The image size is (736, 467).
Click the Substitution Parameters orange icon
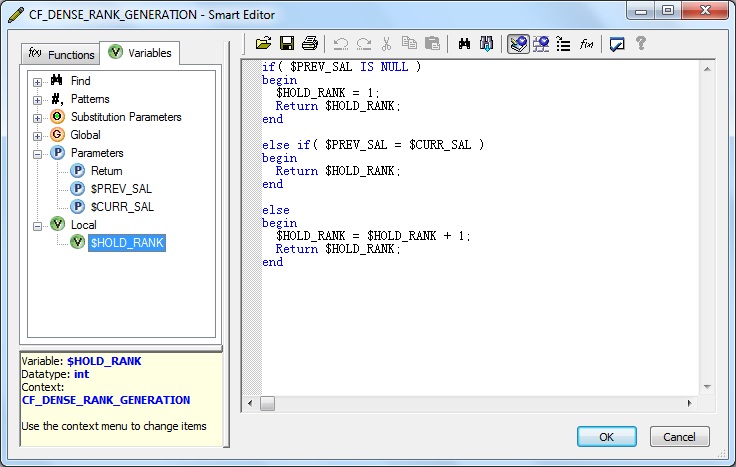57,116
